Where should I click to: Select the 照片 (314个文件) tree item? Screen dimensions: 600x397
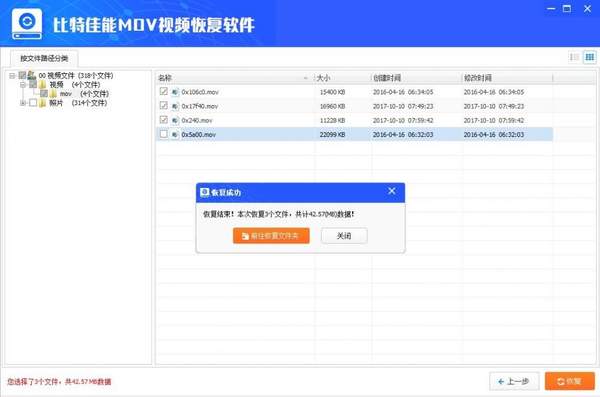click(x=78, y=103)
